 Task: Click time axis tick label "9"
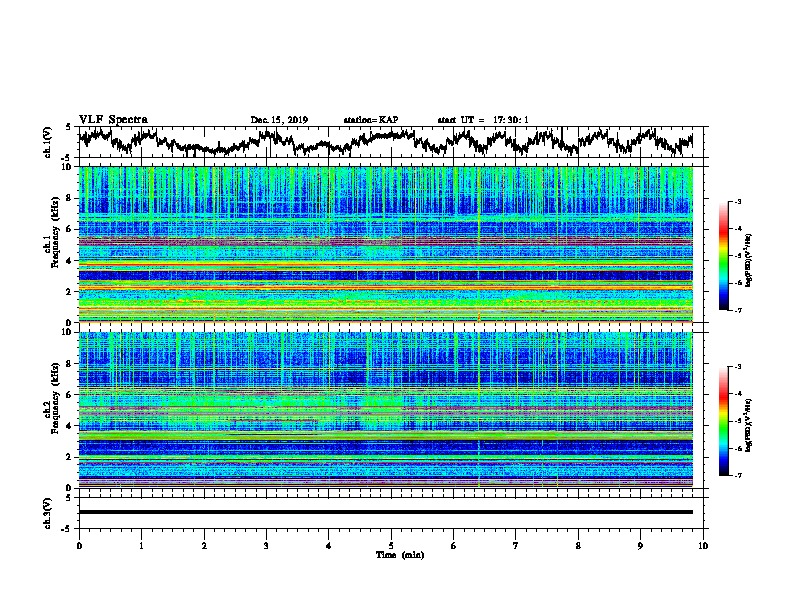[640, 546]
